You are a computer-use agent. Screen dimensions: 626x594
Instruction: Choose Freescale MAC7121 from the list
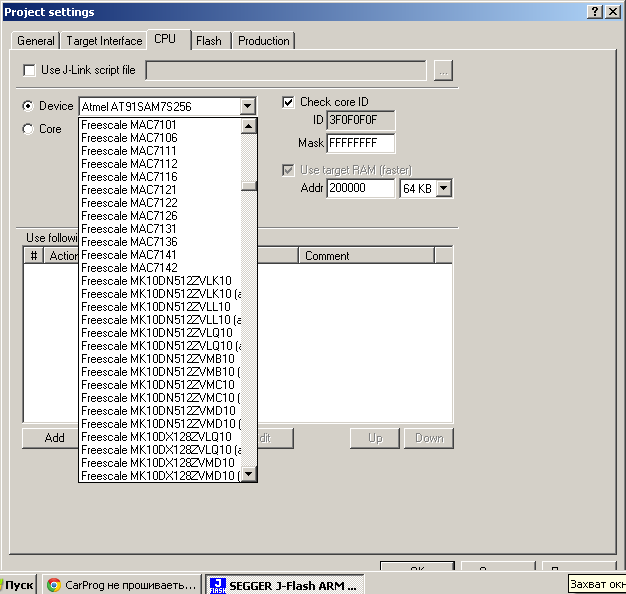pyautogui.click(x=160, y=190)
